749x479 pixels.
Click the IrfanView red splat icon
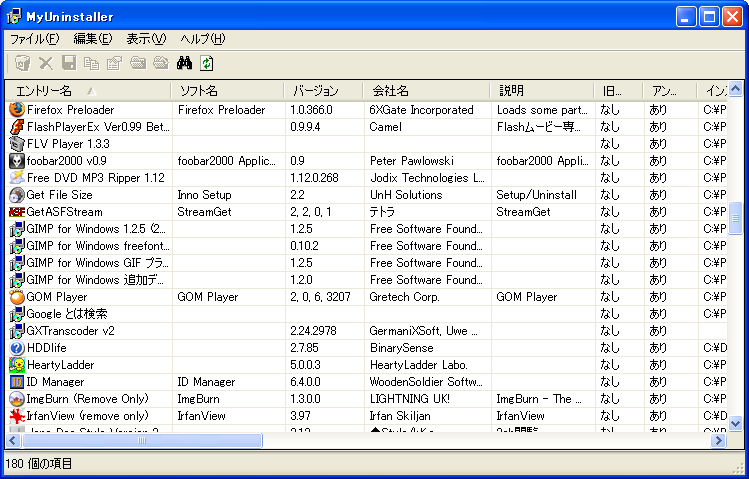[17, 415]
